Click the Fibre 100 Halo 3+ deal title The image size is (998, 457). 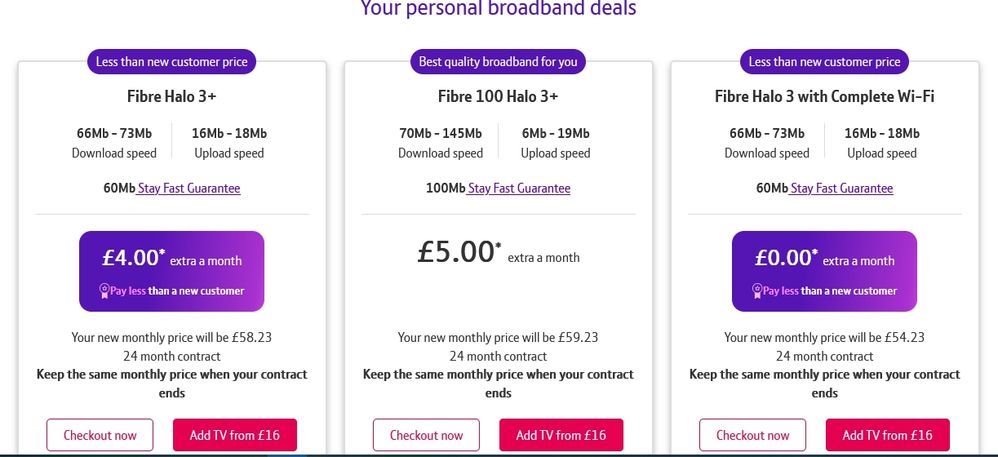[x=498, y=97]
